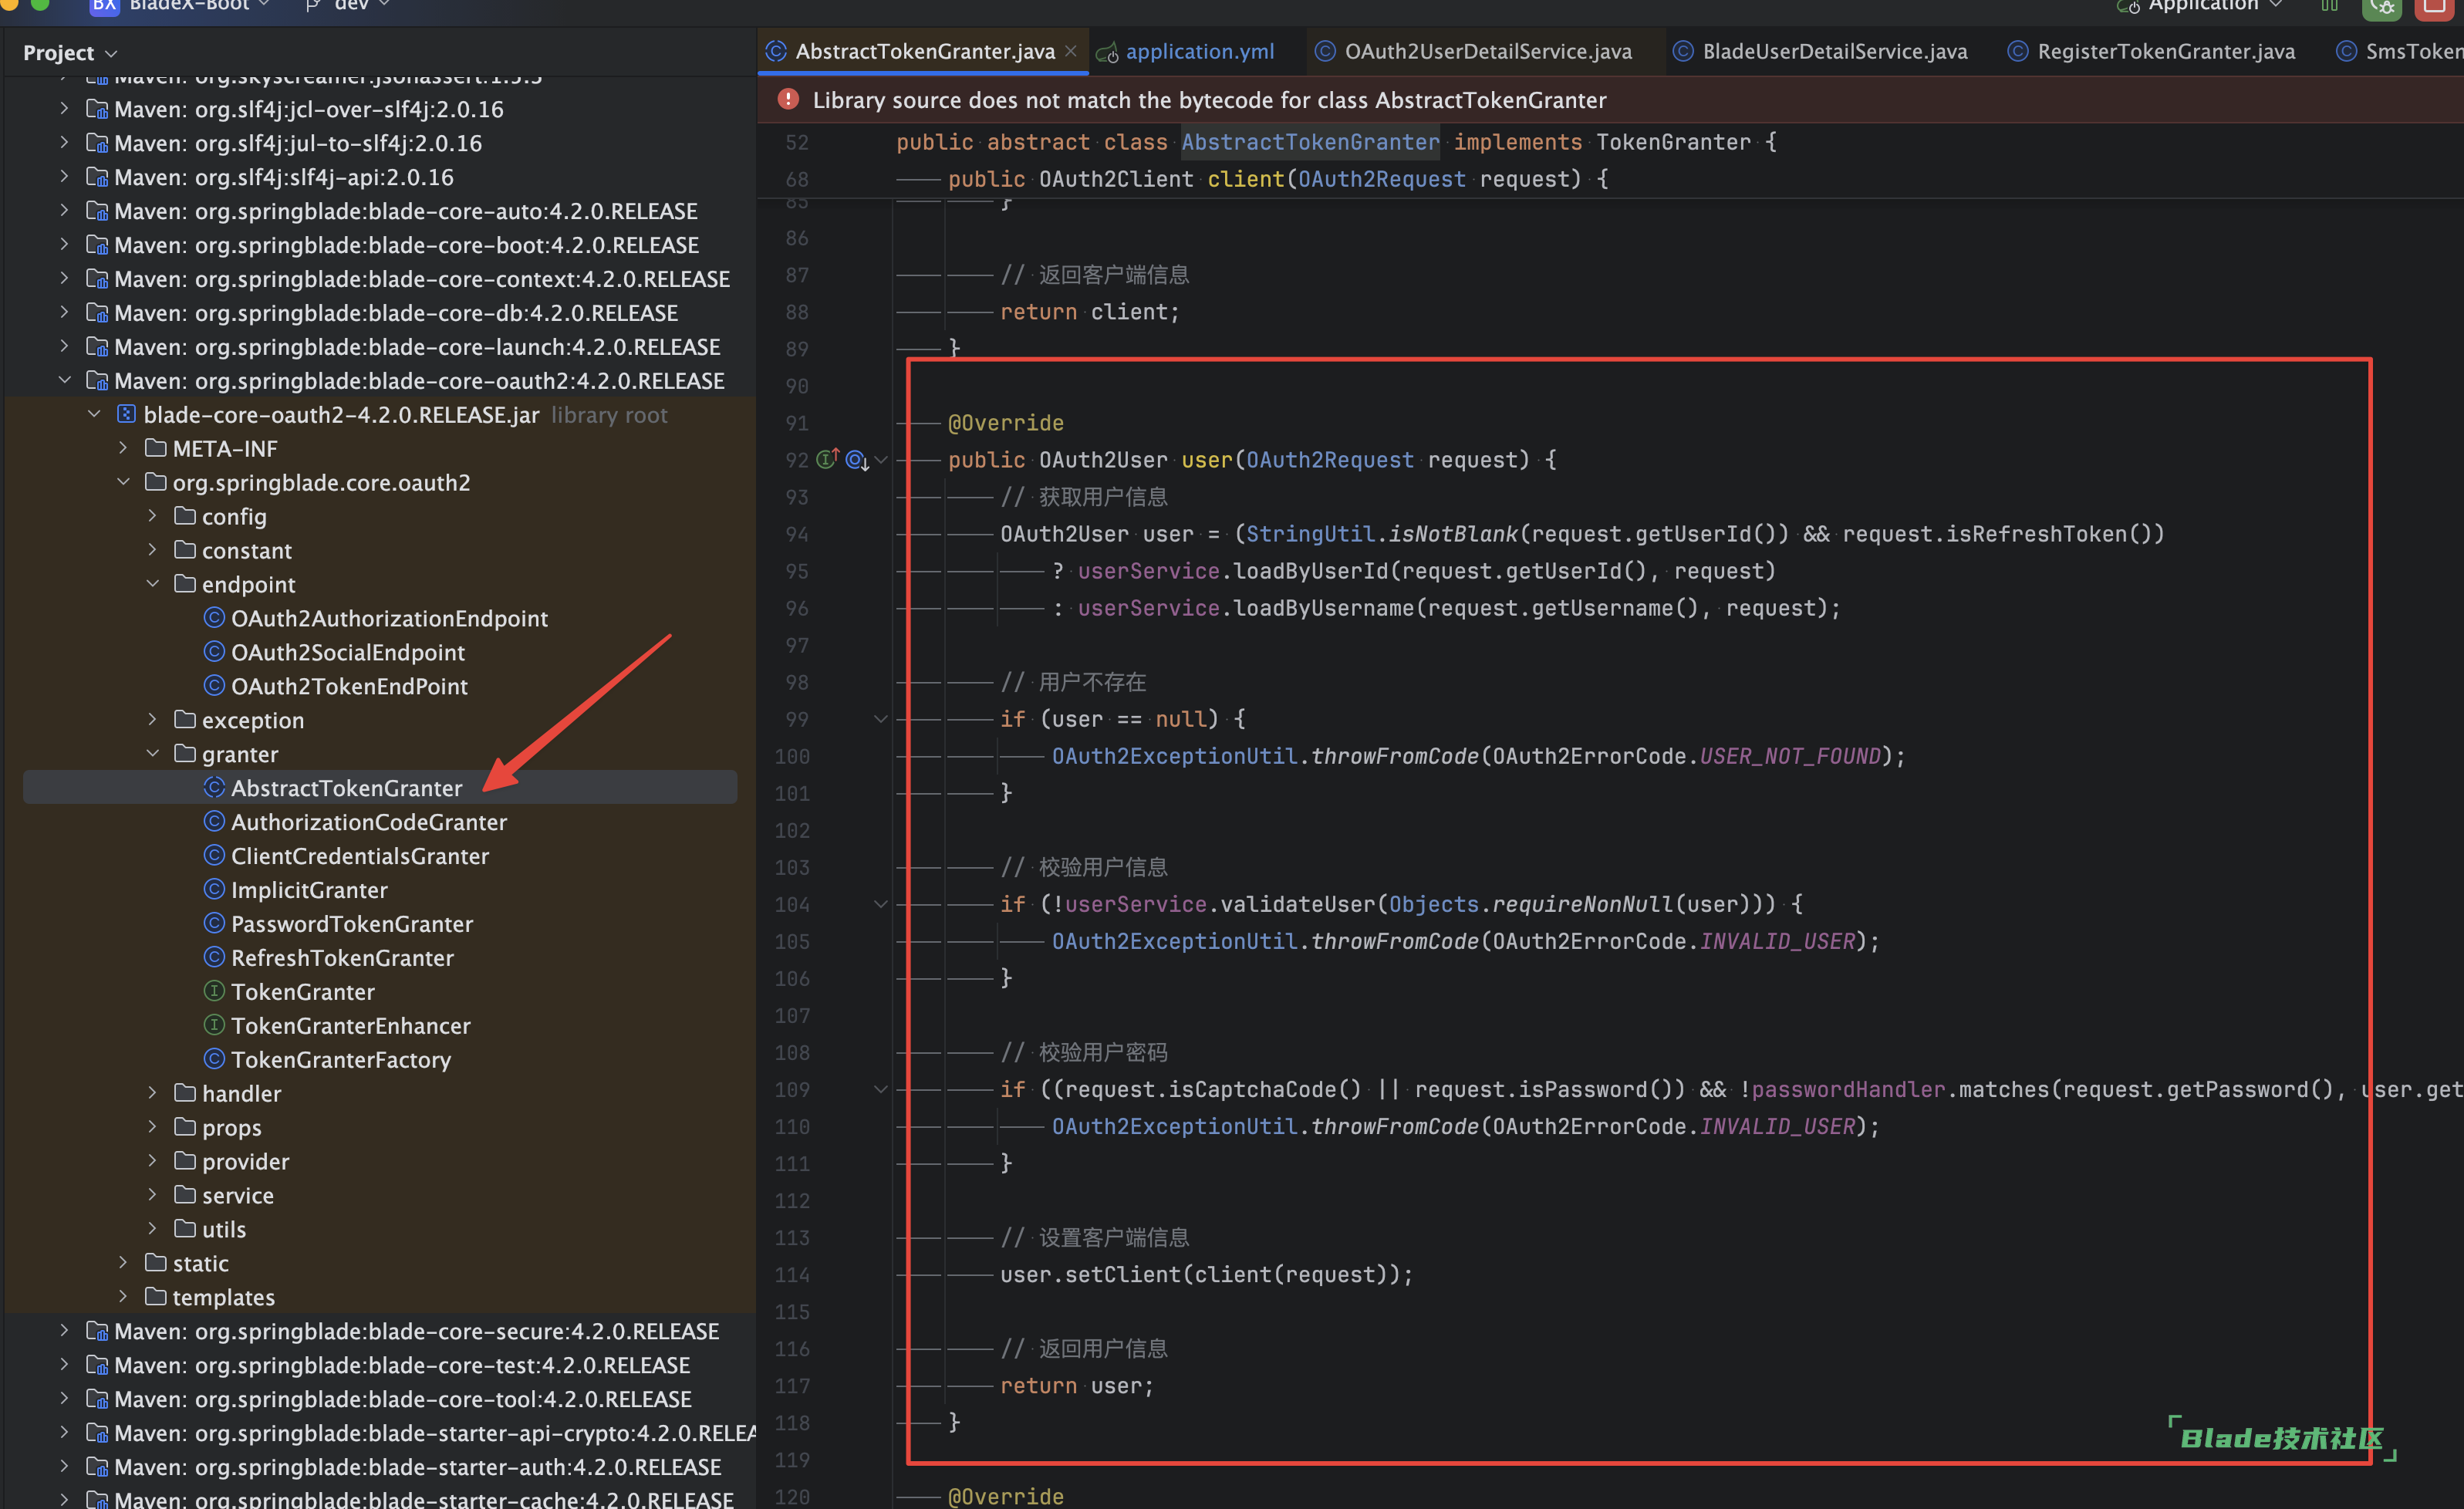The width and height of the screenshot is (2464, 1509).
Task: Expand Maven blade-core-boot library
Action: (x=65, y=244)
